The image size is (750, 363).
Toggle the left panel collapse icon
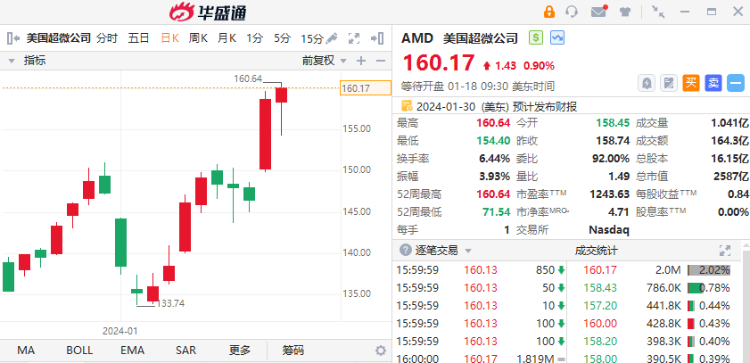tap(13, 38)
